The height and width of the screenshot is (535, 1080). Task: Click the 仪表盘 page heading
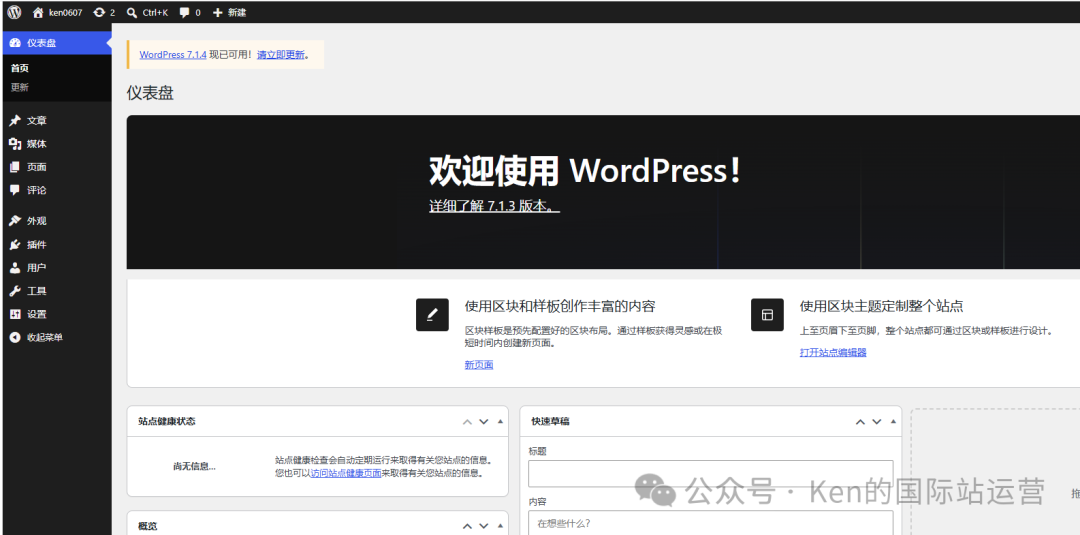pos(150,93)
